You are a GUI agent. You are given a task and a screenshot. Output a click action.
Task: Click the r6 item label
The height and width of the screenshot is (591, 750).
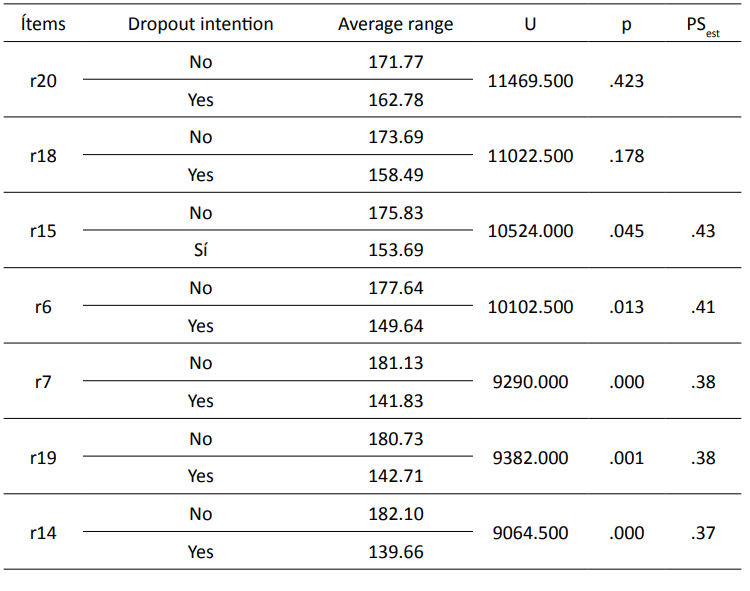tap(43, 307)
